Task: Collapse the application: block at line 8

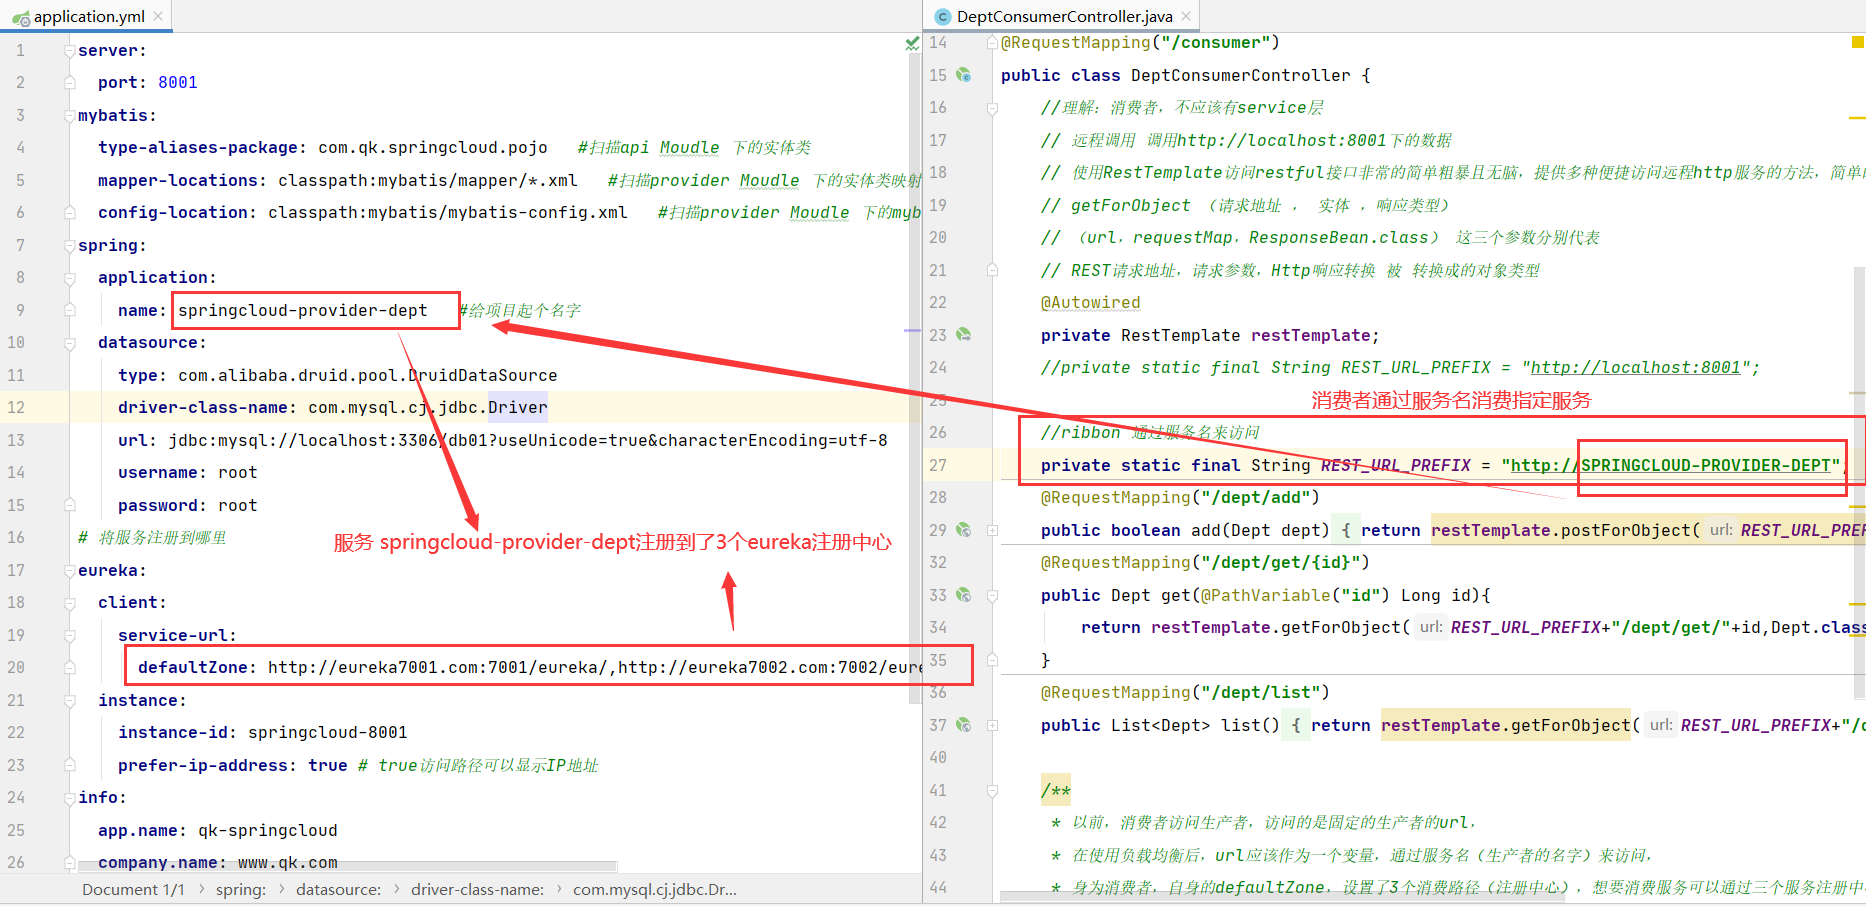Action: coord(70,278)
